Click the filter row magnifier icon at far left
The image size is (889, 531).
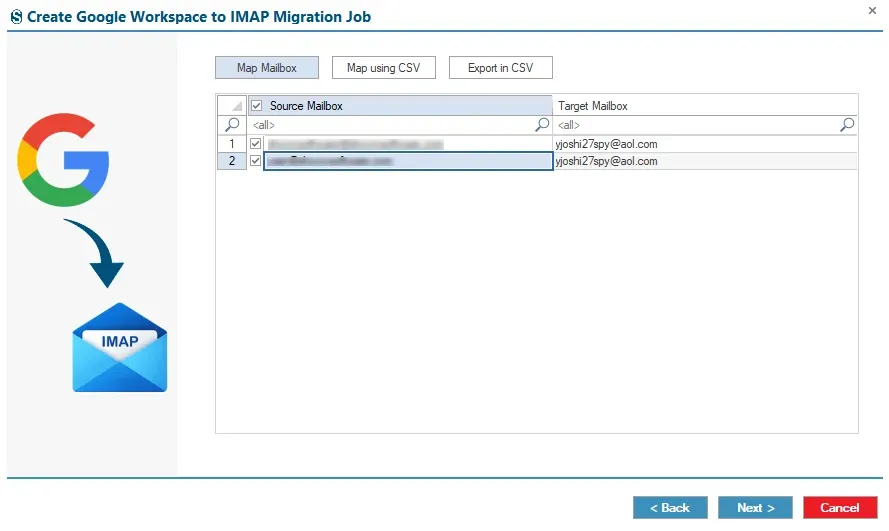[232, 124]
